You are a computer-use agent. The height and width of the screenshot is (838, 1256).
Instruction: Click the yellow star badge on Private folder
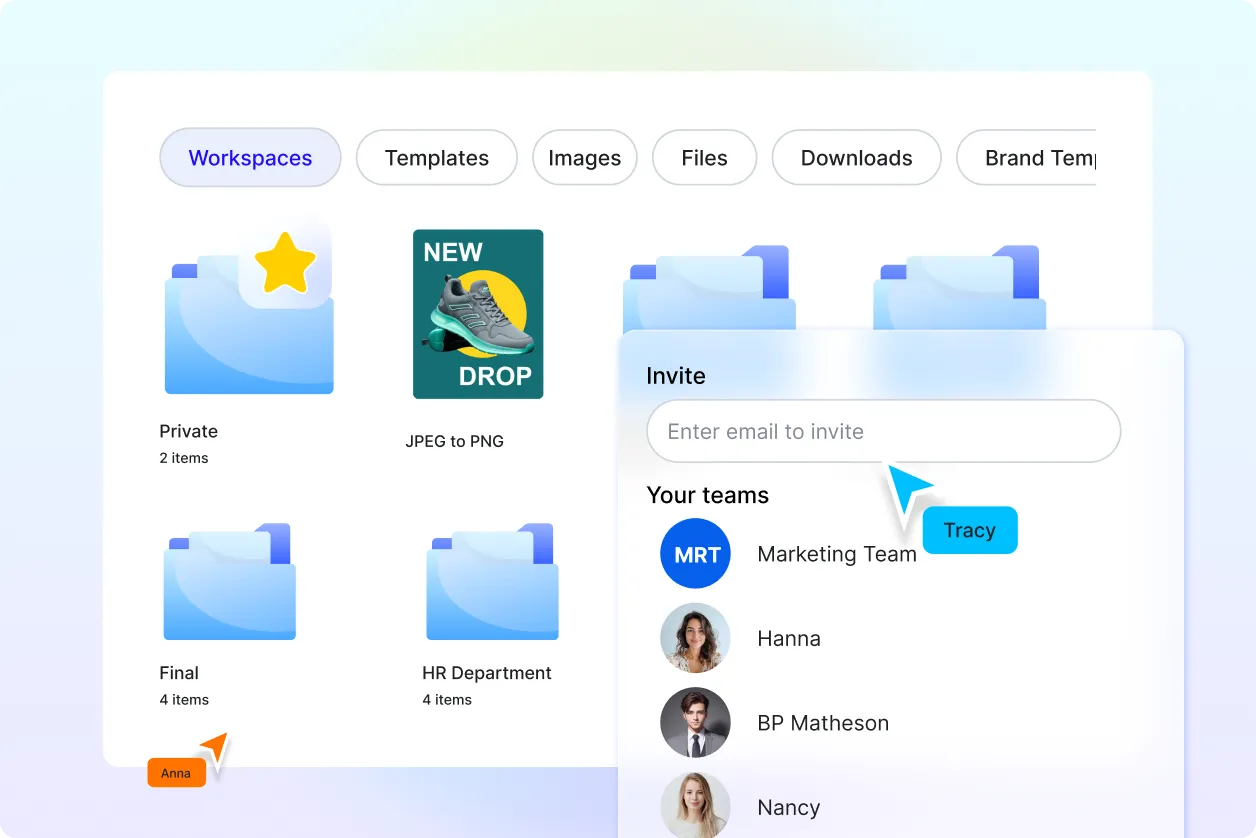pos(285,263)
